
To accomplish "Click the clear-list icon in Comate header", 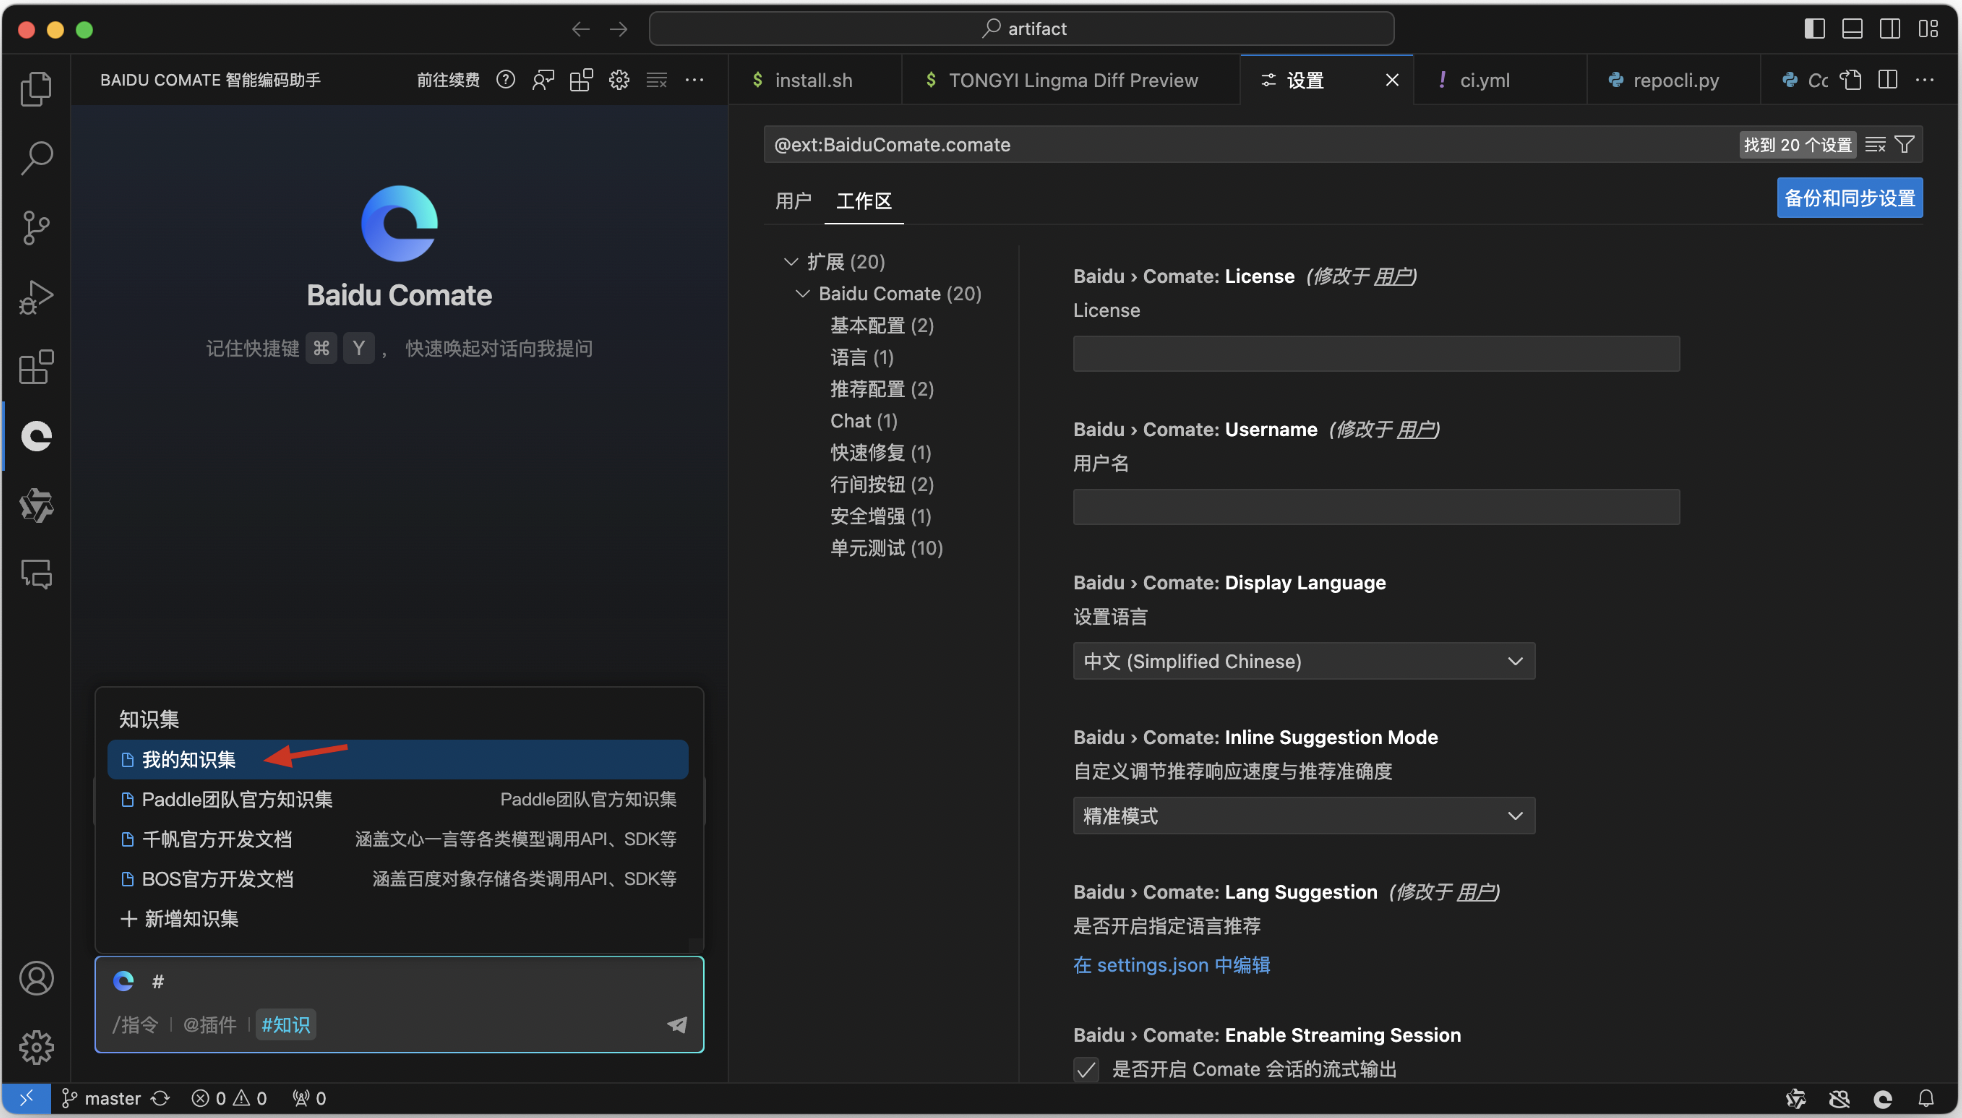I will point(657,80).
